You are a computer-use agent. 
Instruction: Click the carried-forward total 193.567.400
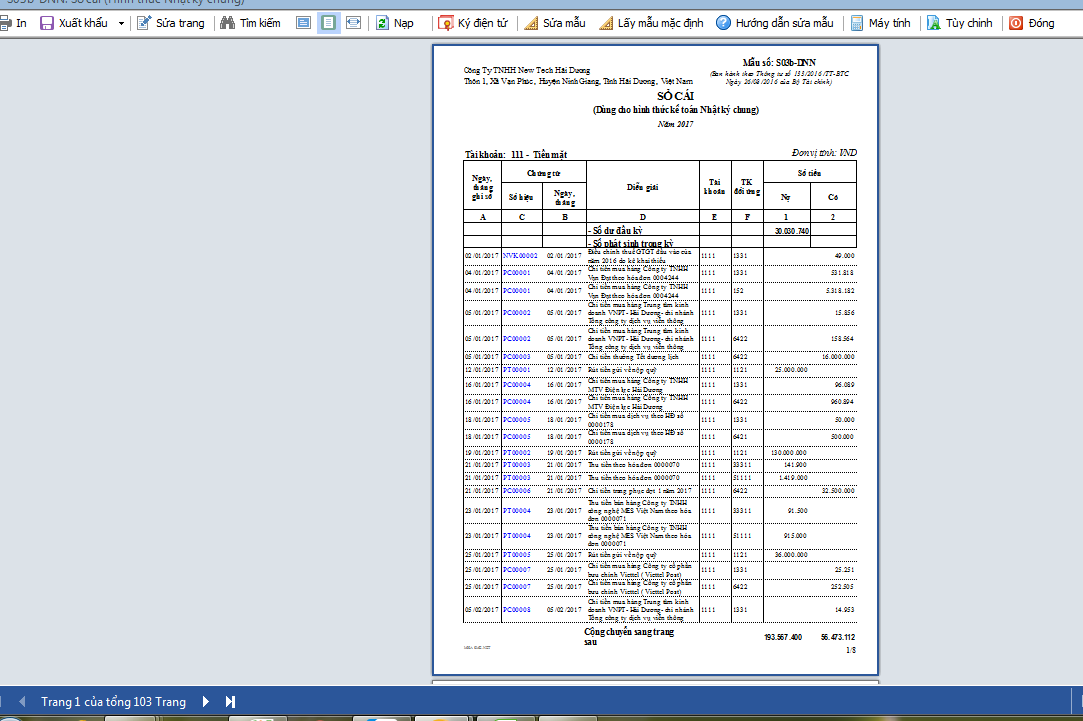click(783, 637)
